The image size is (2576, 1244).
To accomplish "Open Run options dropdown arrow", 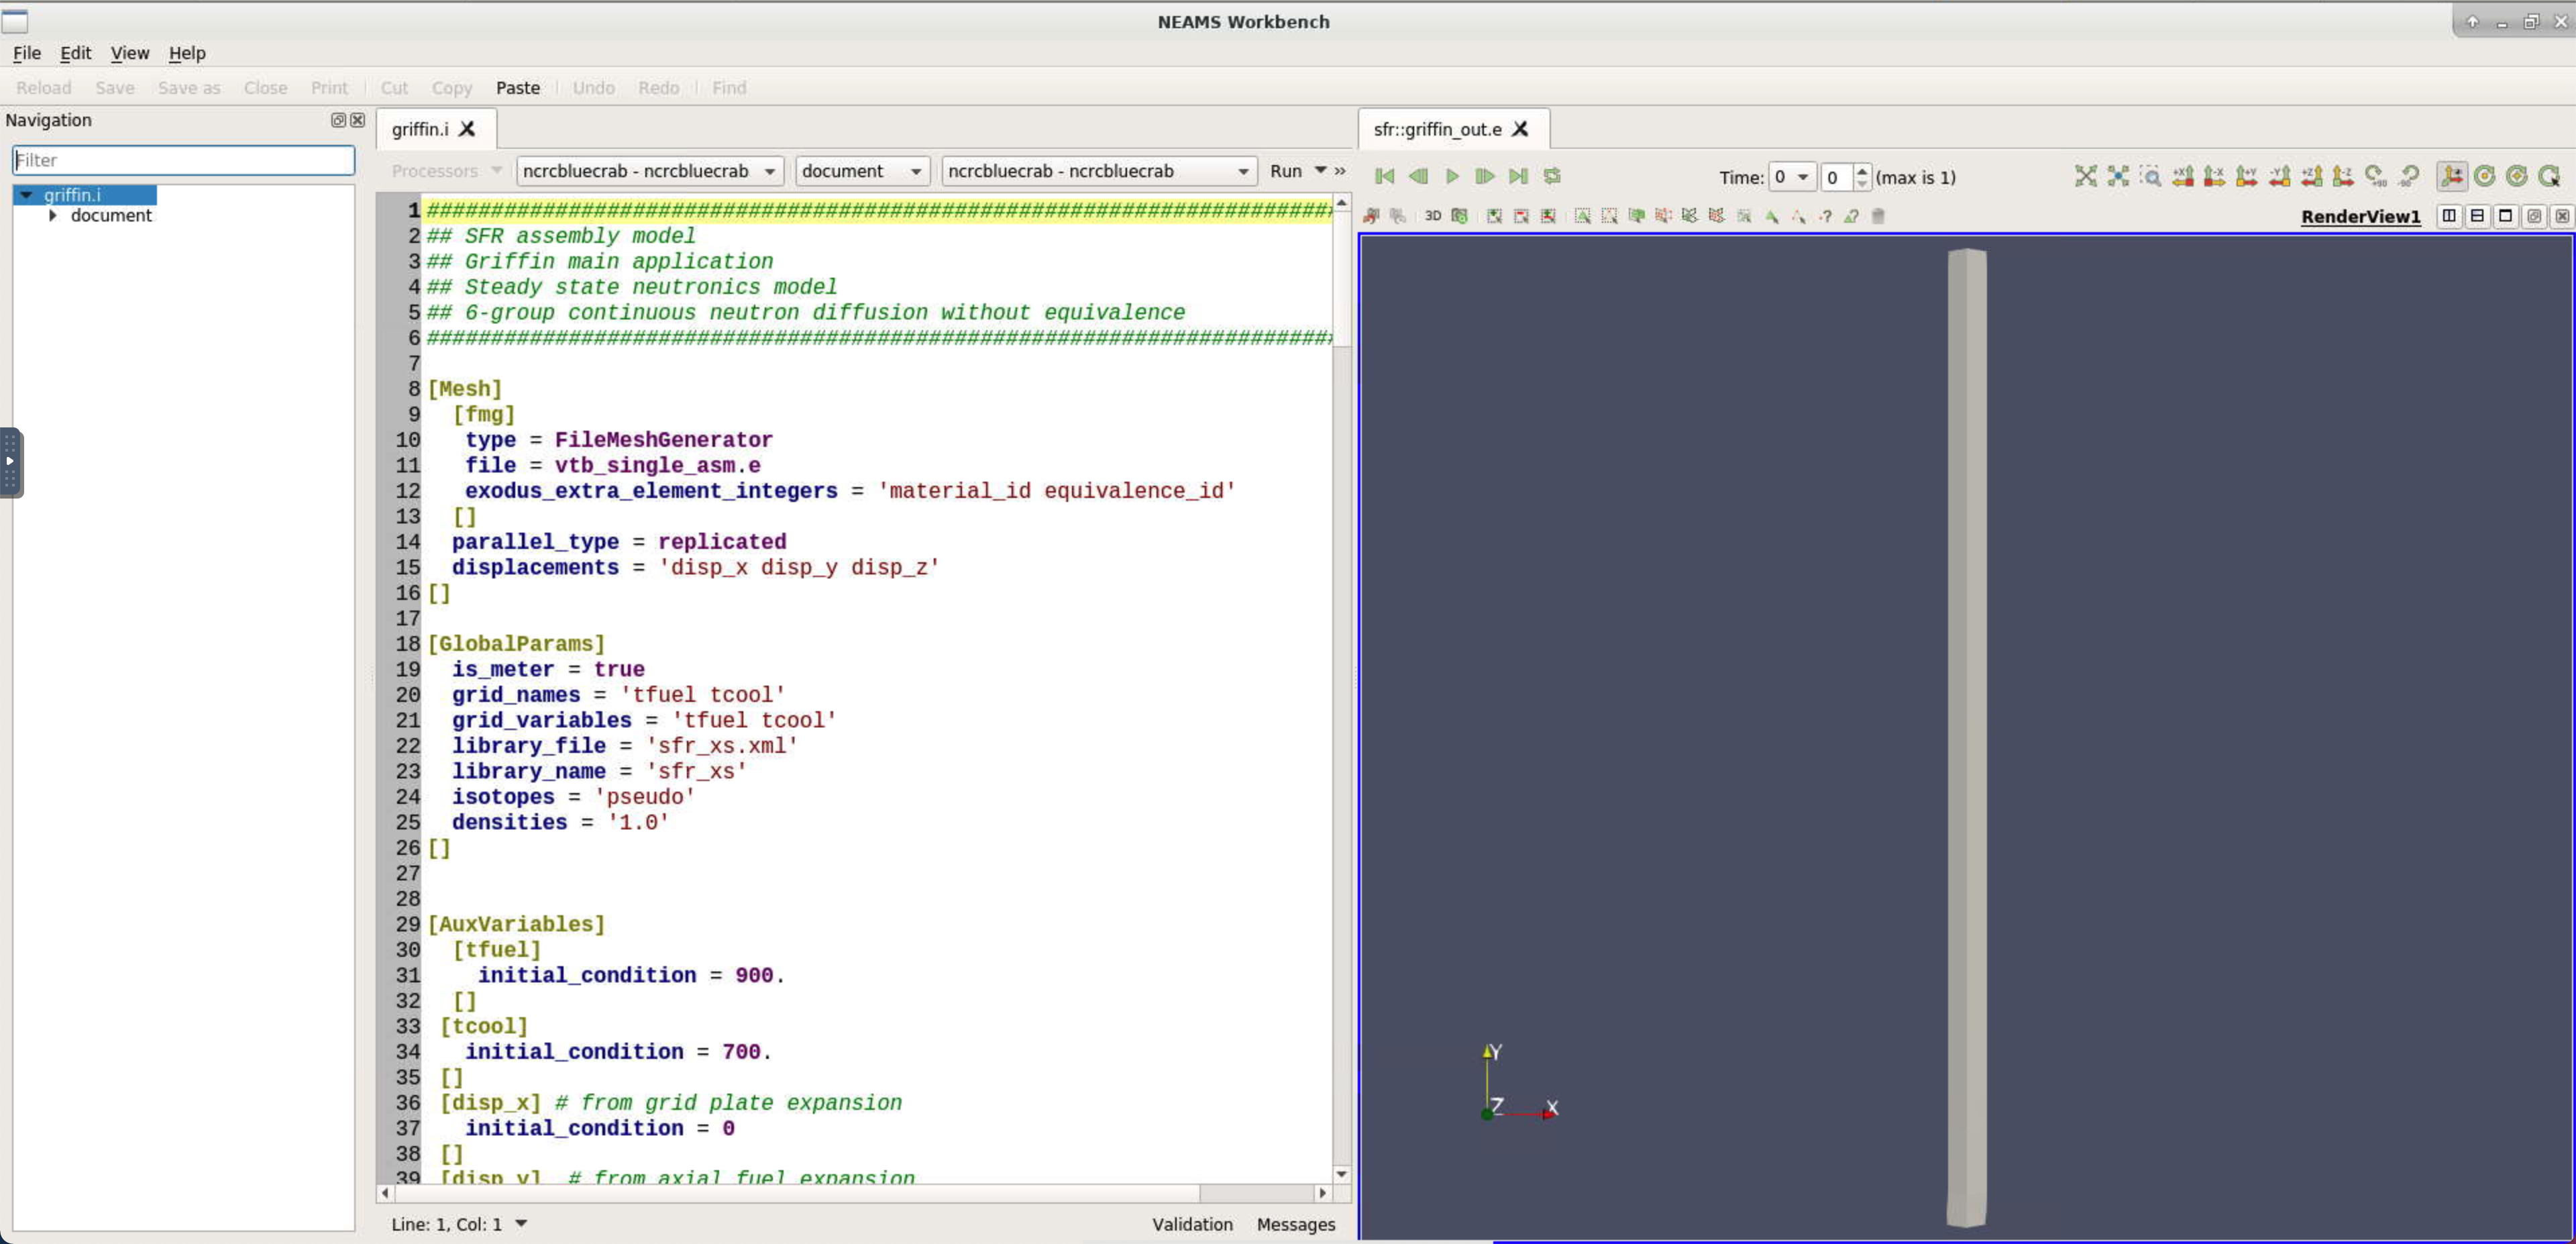I will point(1320,170).
